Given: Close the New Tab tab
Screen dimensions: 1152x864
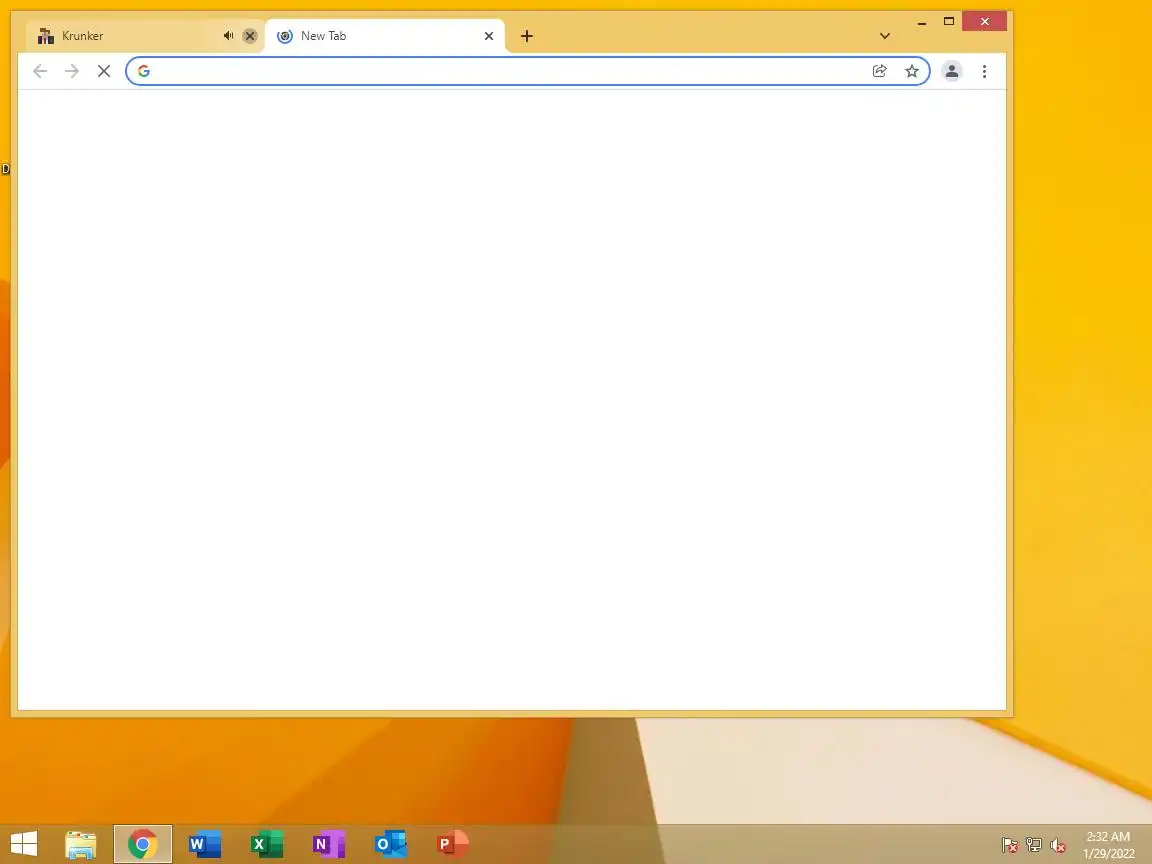Looking at the screenshot, I should coord(489,36).
